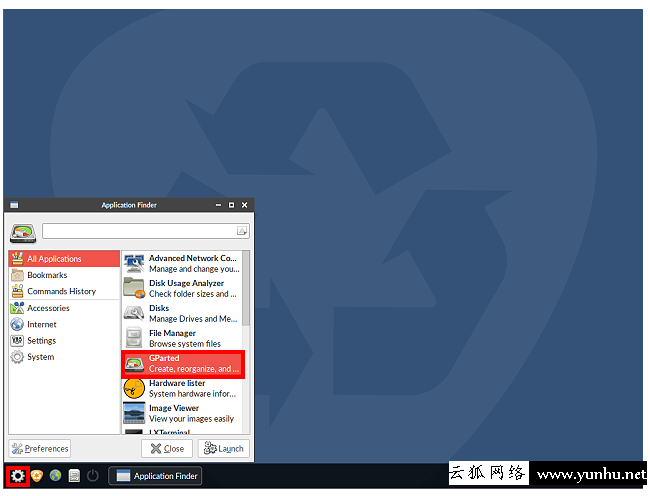Click the orange shield taskbar icon
This screenshot has width=650, height=496.
tap(37, 476)
